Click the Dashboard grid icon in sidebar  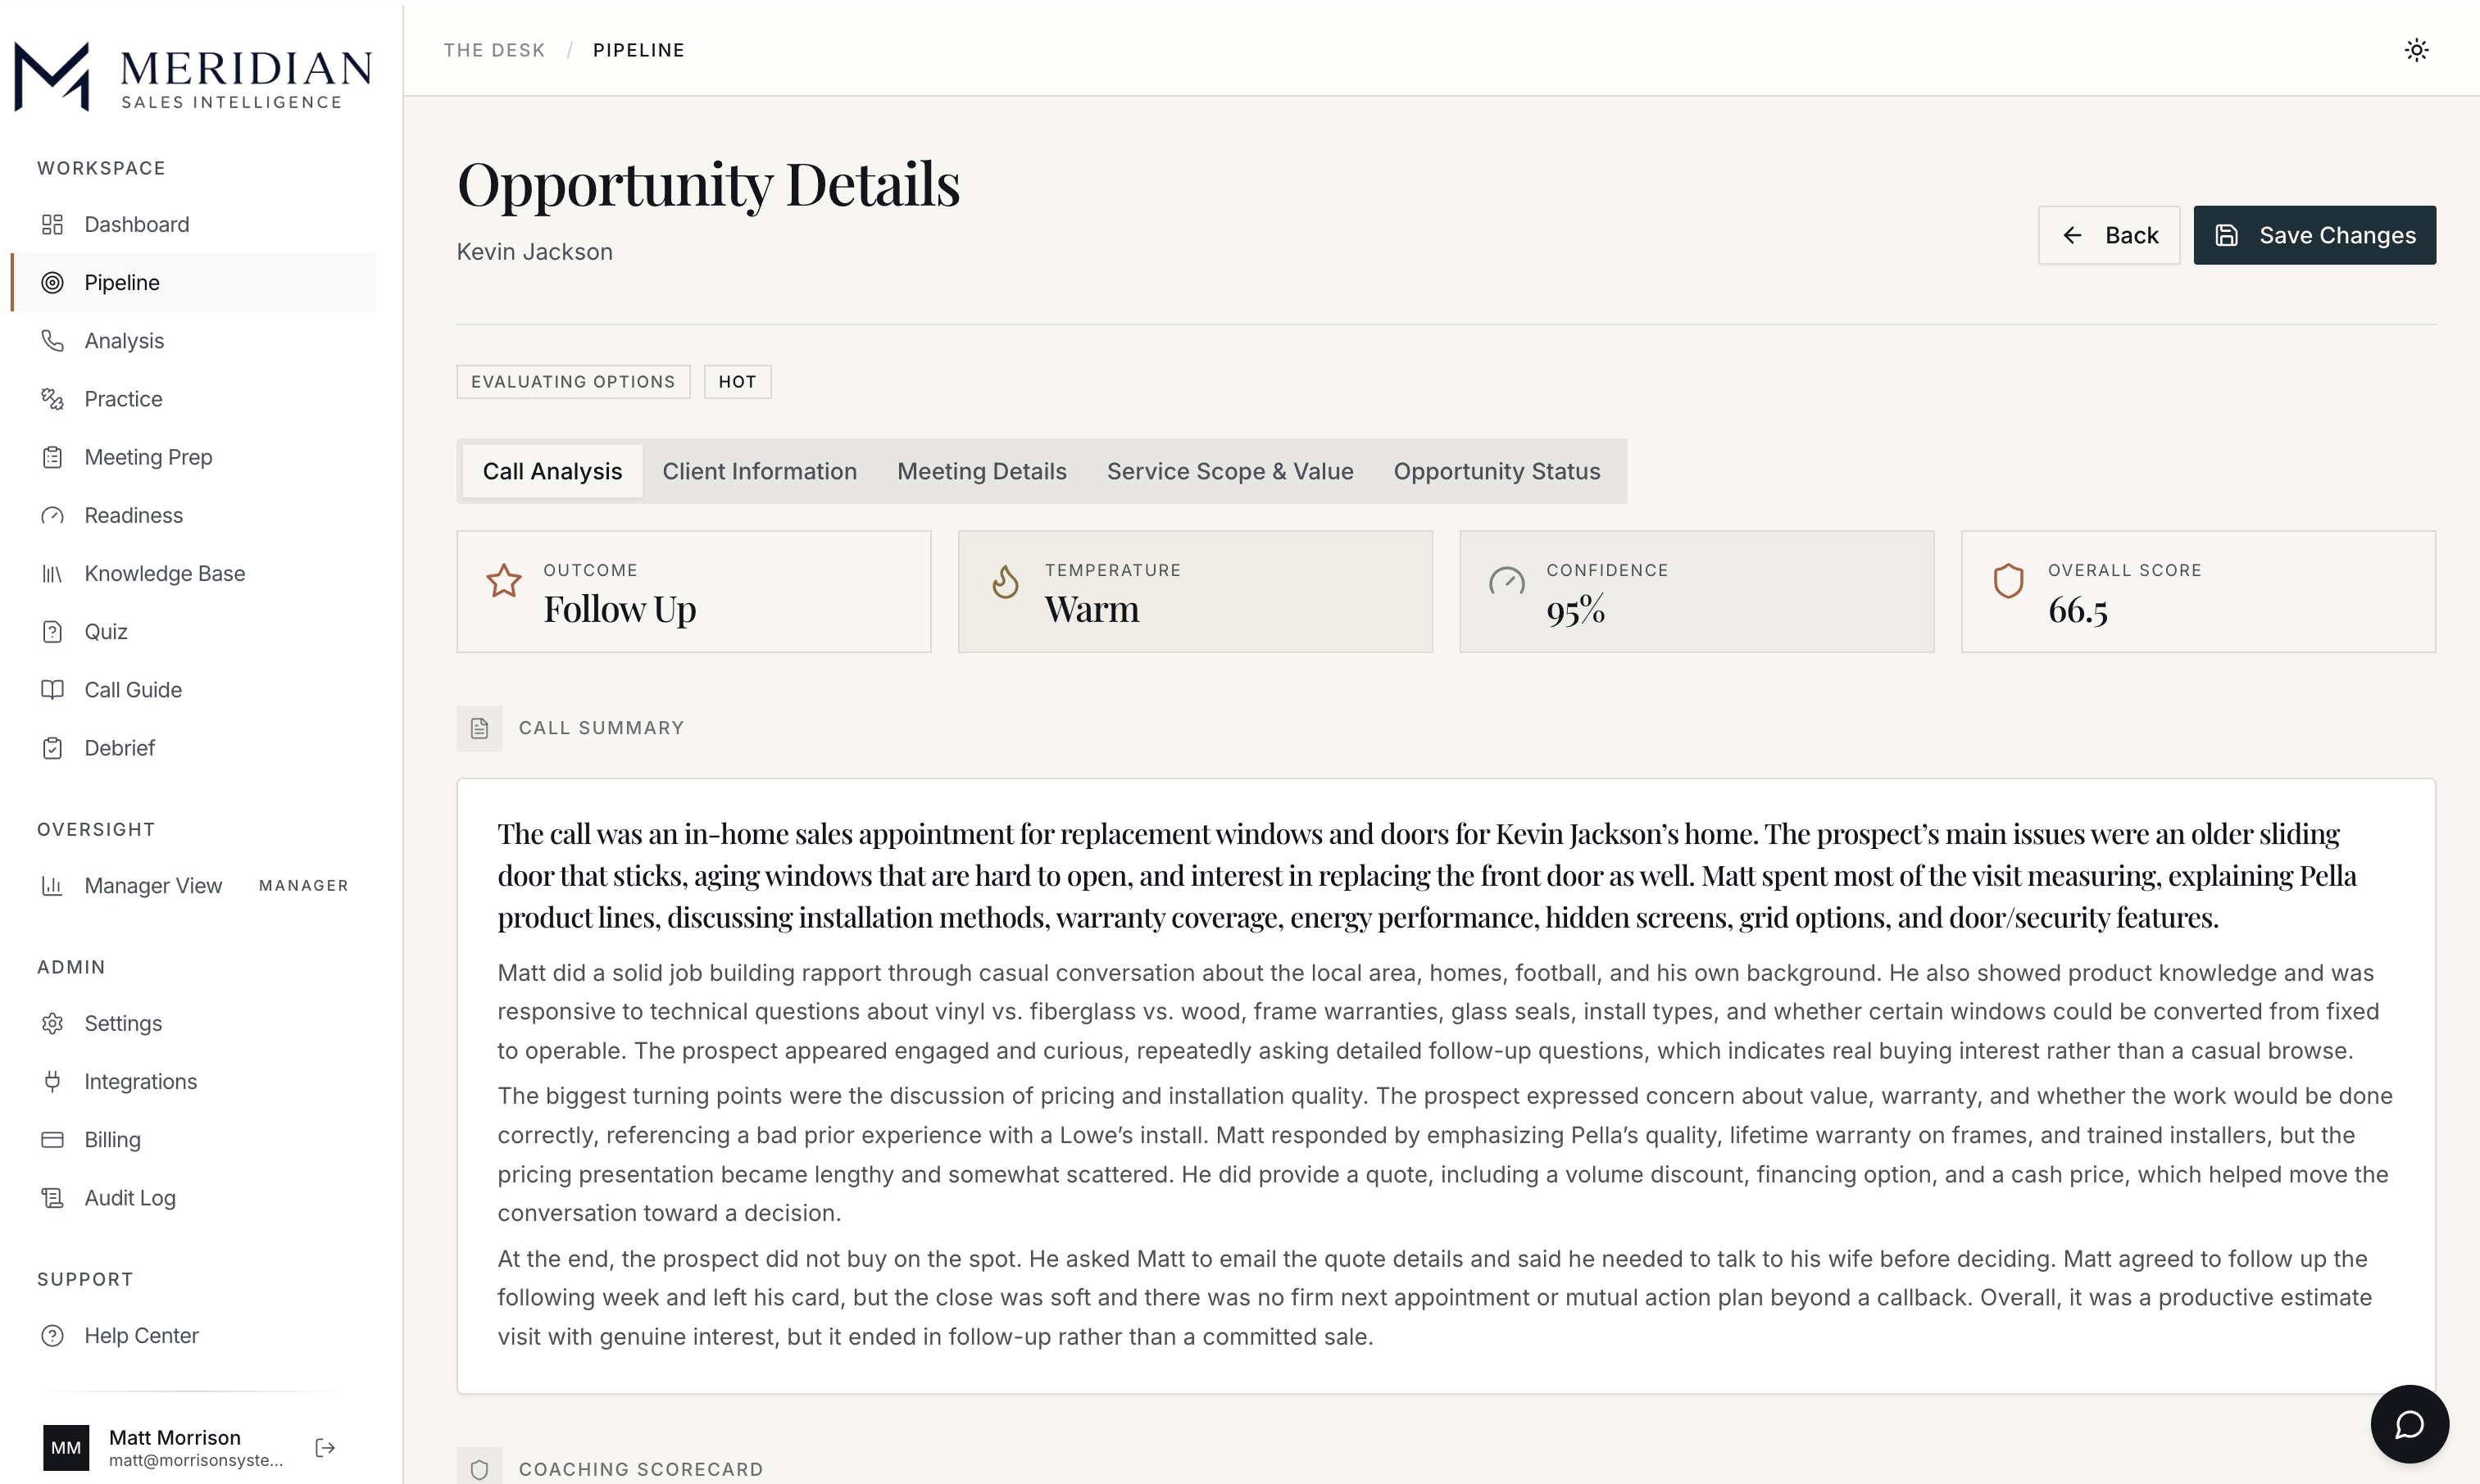[x=52, y=224]
